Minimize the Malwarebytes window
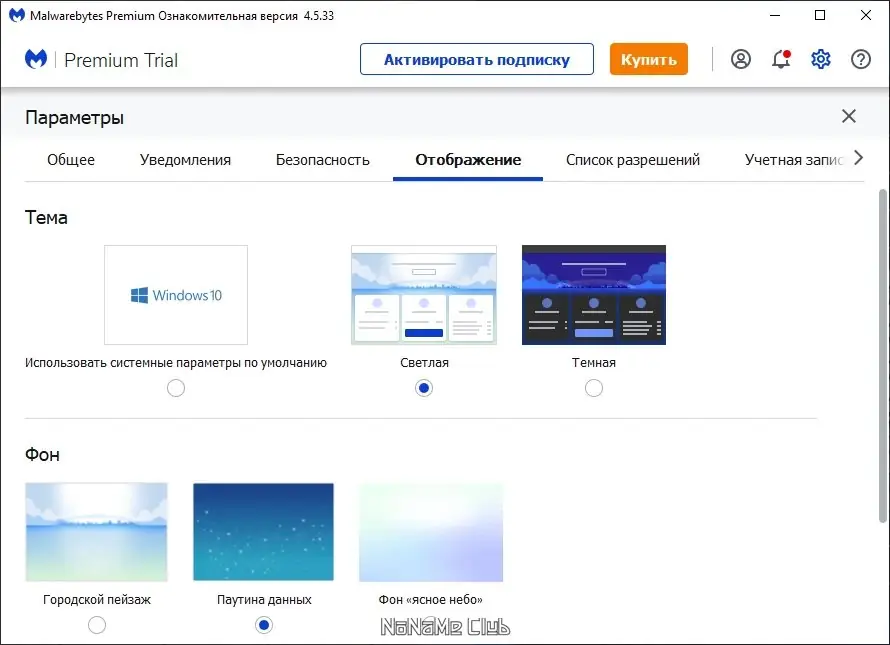 (775, 15)
